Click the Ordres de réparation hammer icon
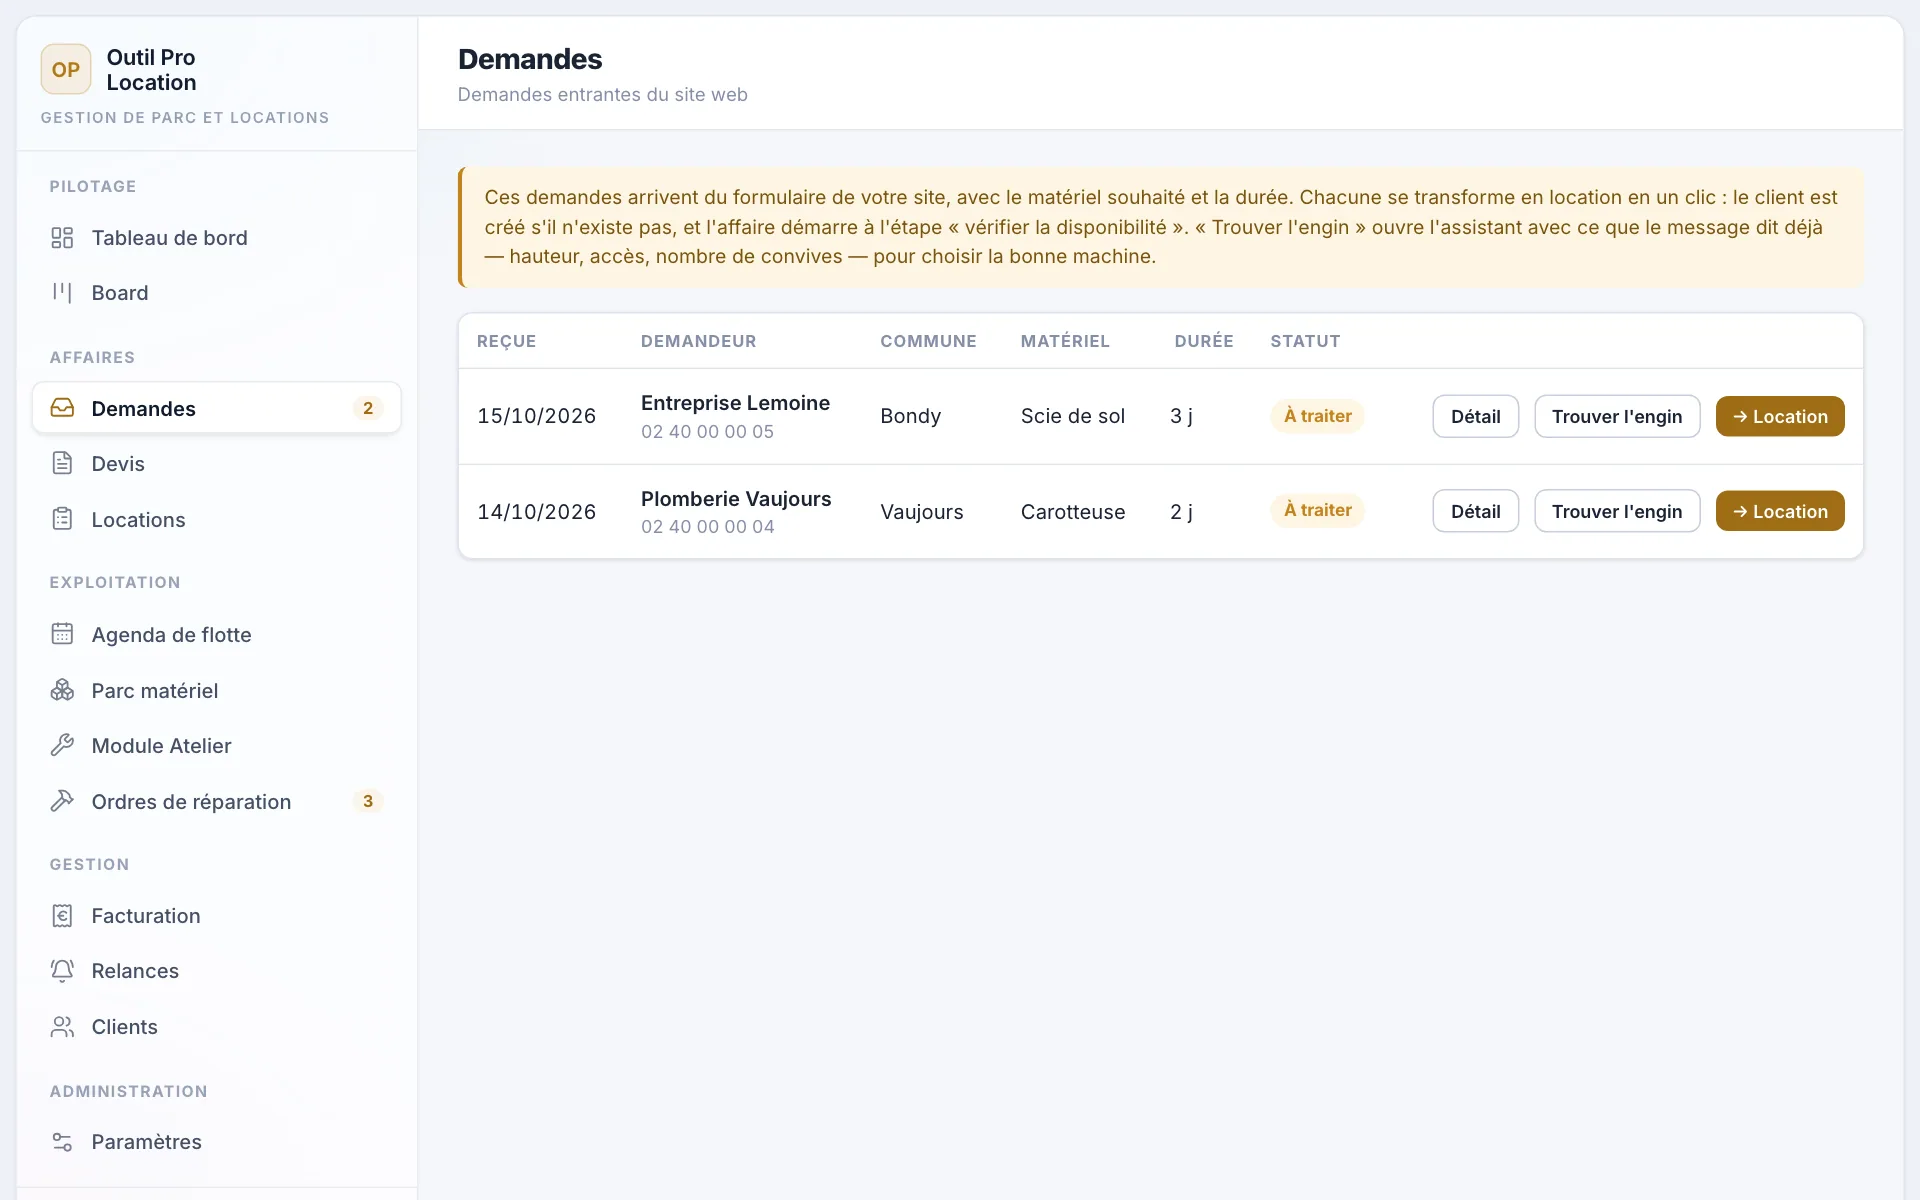 tap(62, 801)
